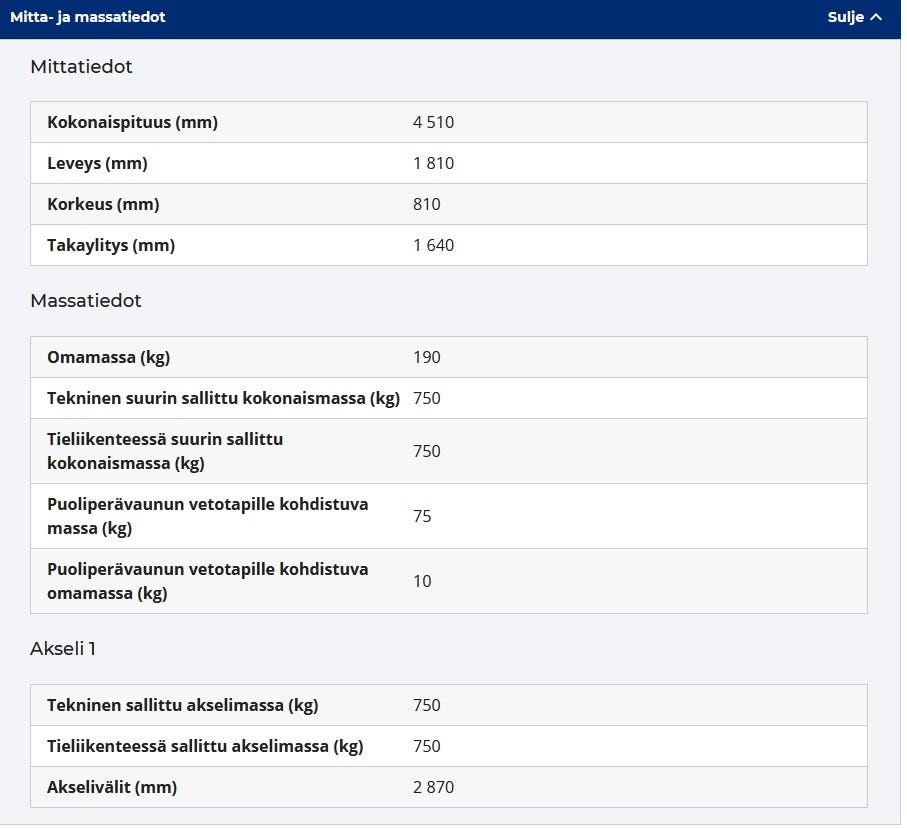The image size is (907, 828).
Task: Click the "Massatiedot" section heading
Action: pyautogui.click(x=86, y=301)
